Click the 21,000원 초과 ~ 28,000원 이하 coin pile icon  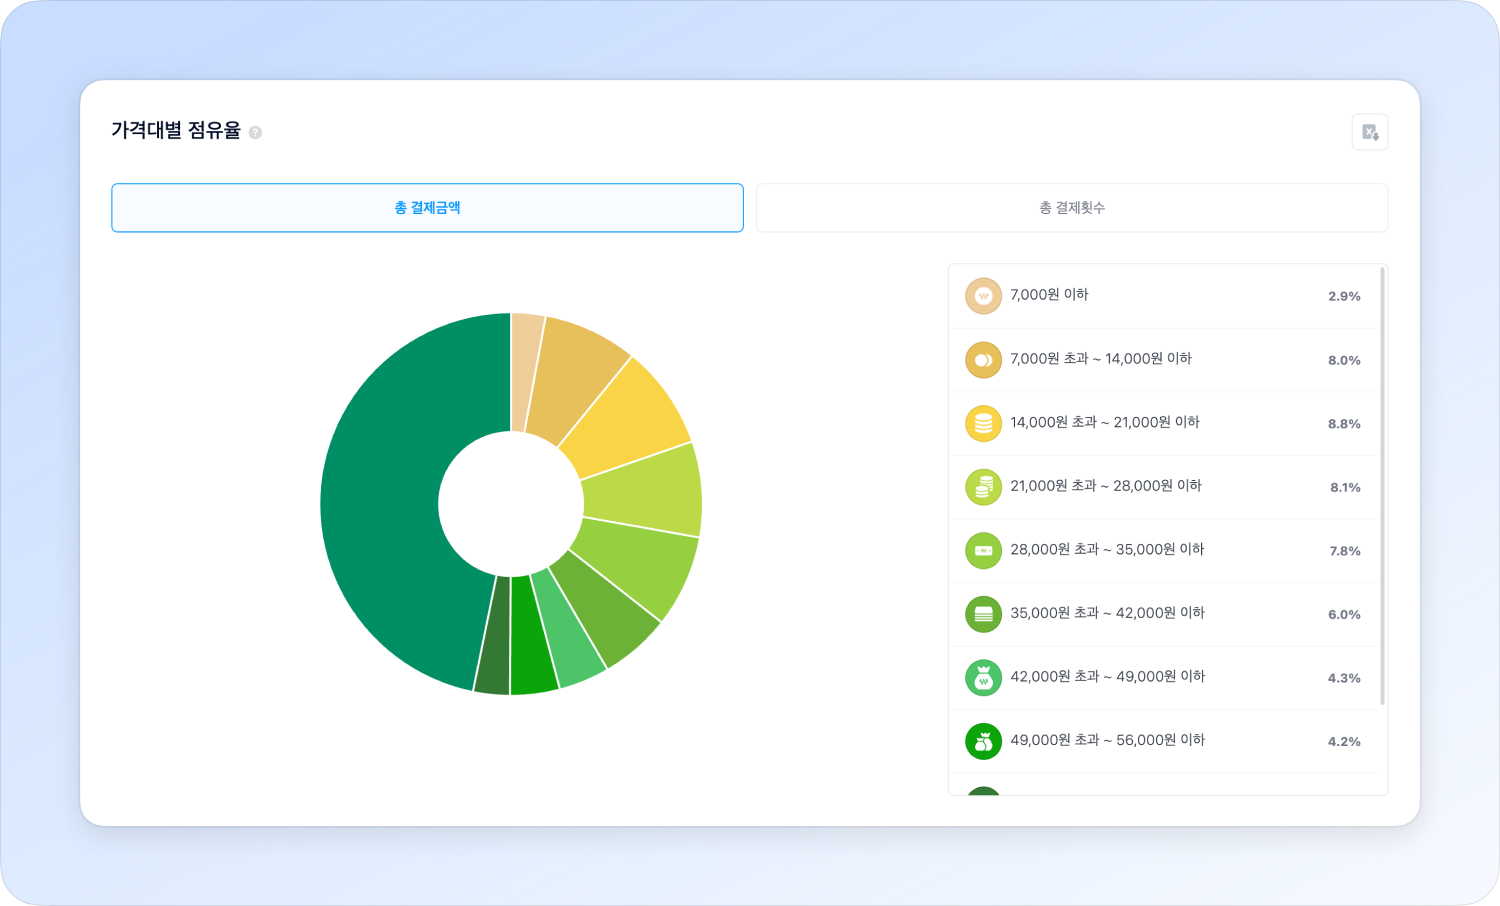(x=983, y=487)
